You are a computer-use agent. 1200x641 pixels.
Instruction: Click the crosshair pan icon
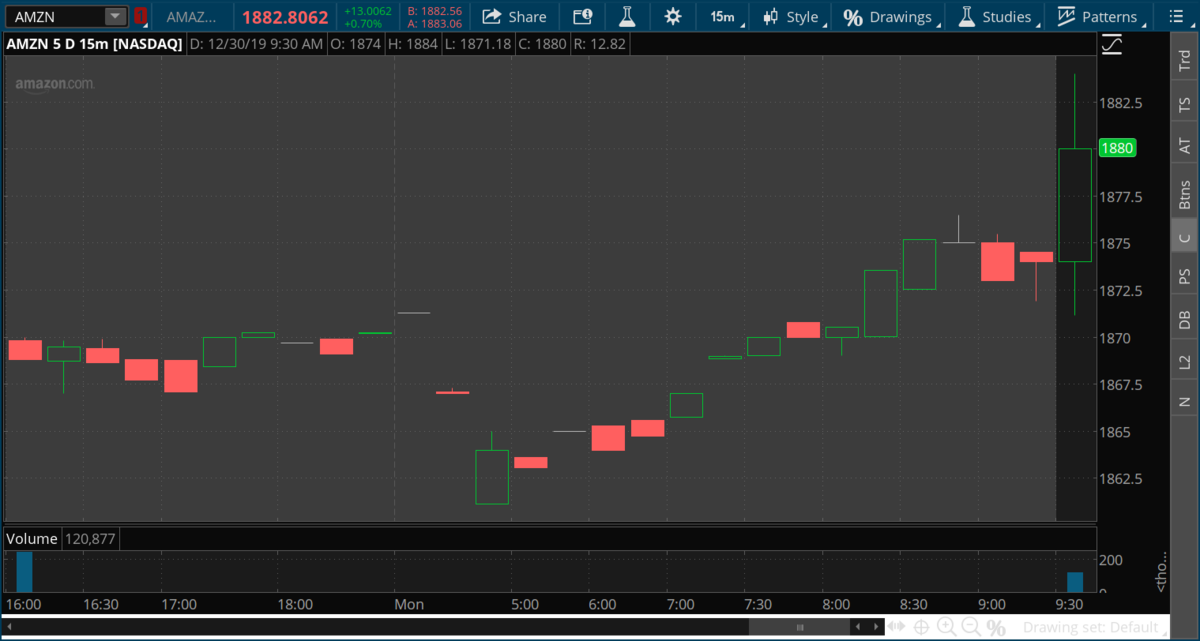click(921, 627)
